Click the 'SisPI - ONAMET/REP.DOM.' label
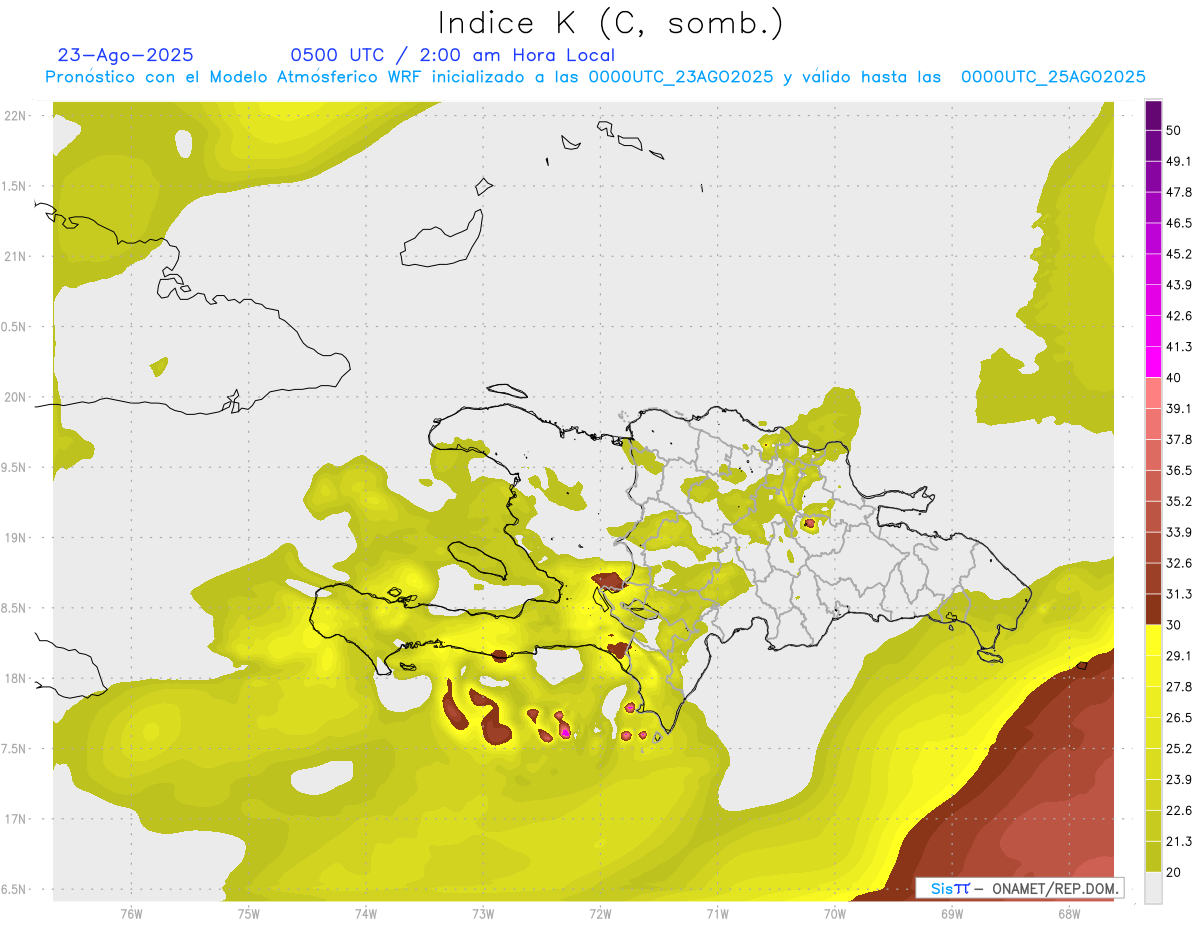Image resolution: width=1200 pixels, height=927 pixels. pos(1020,888)
